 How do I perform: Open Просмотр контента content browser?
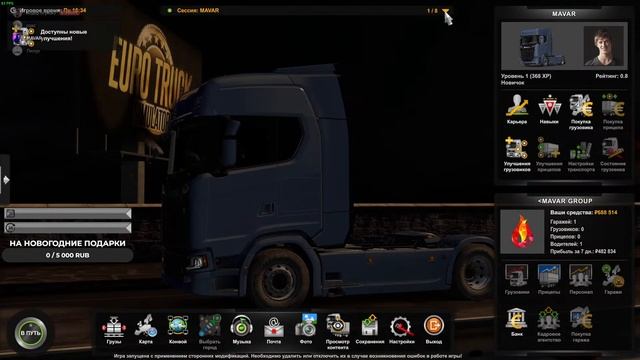(338, 332)
